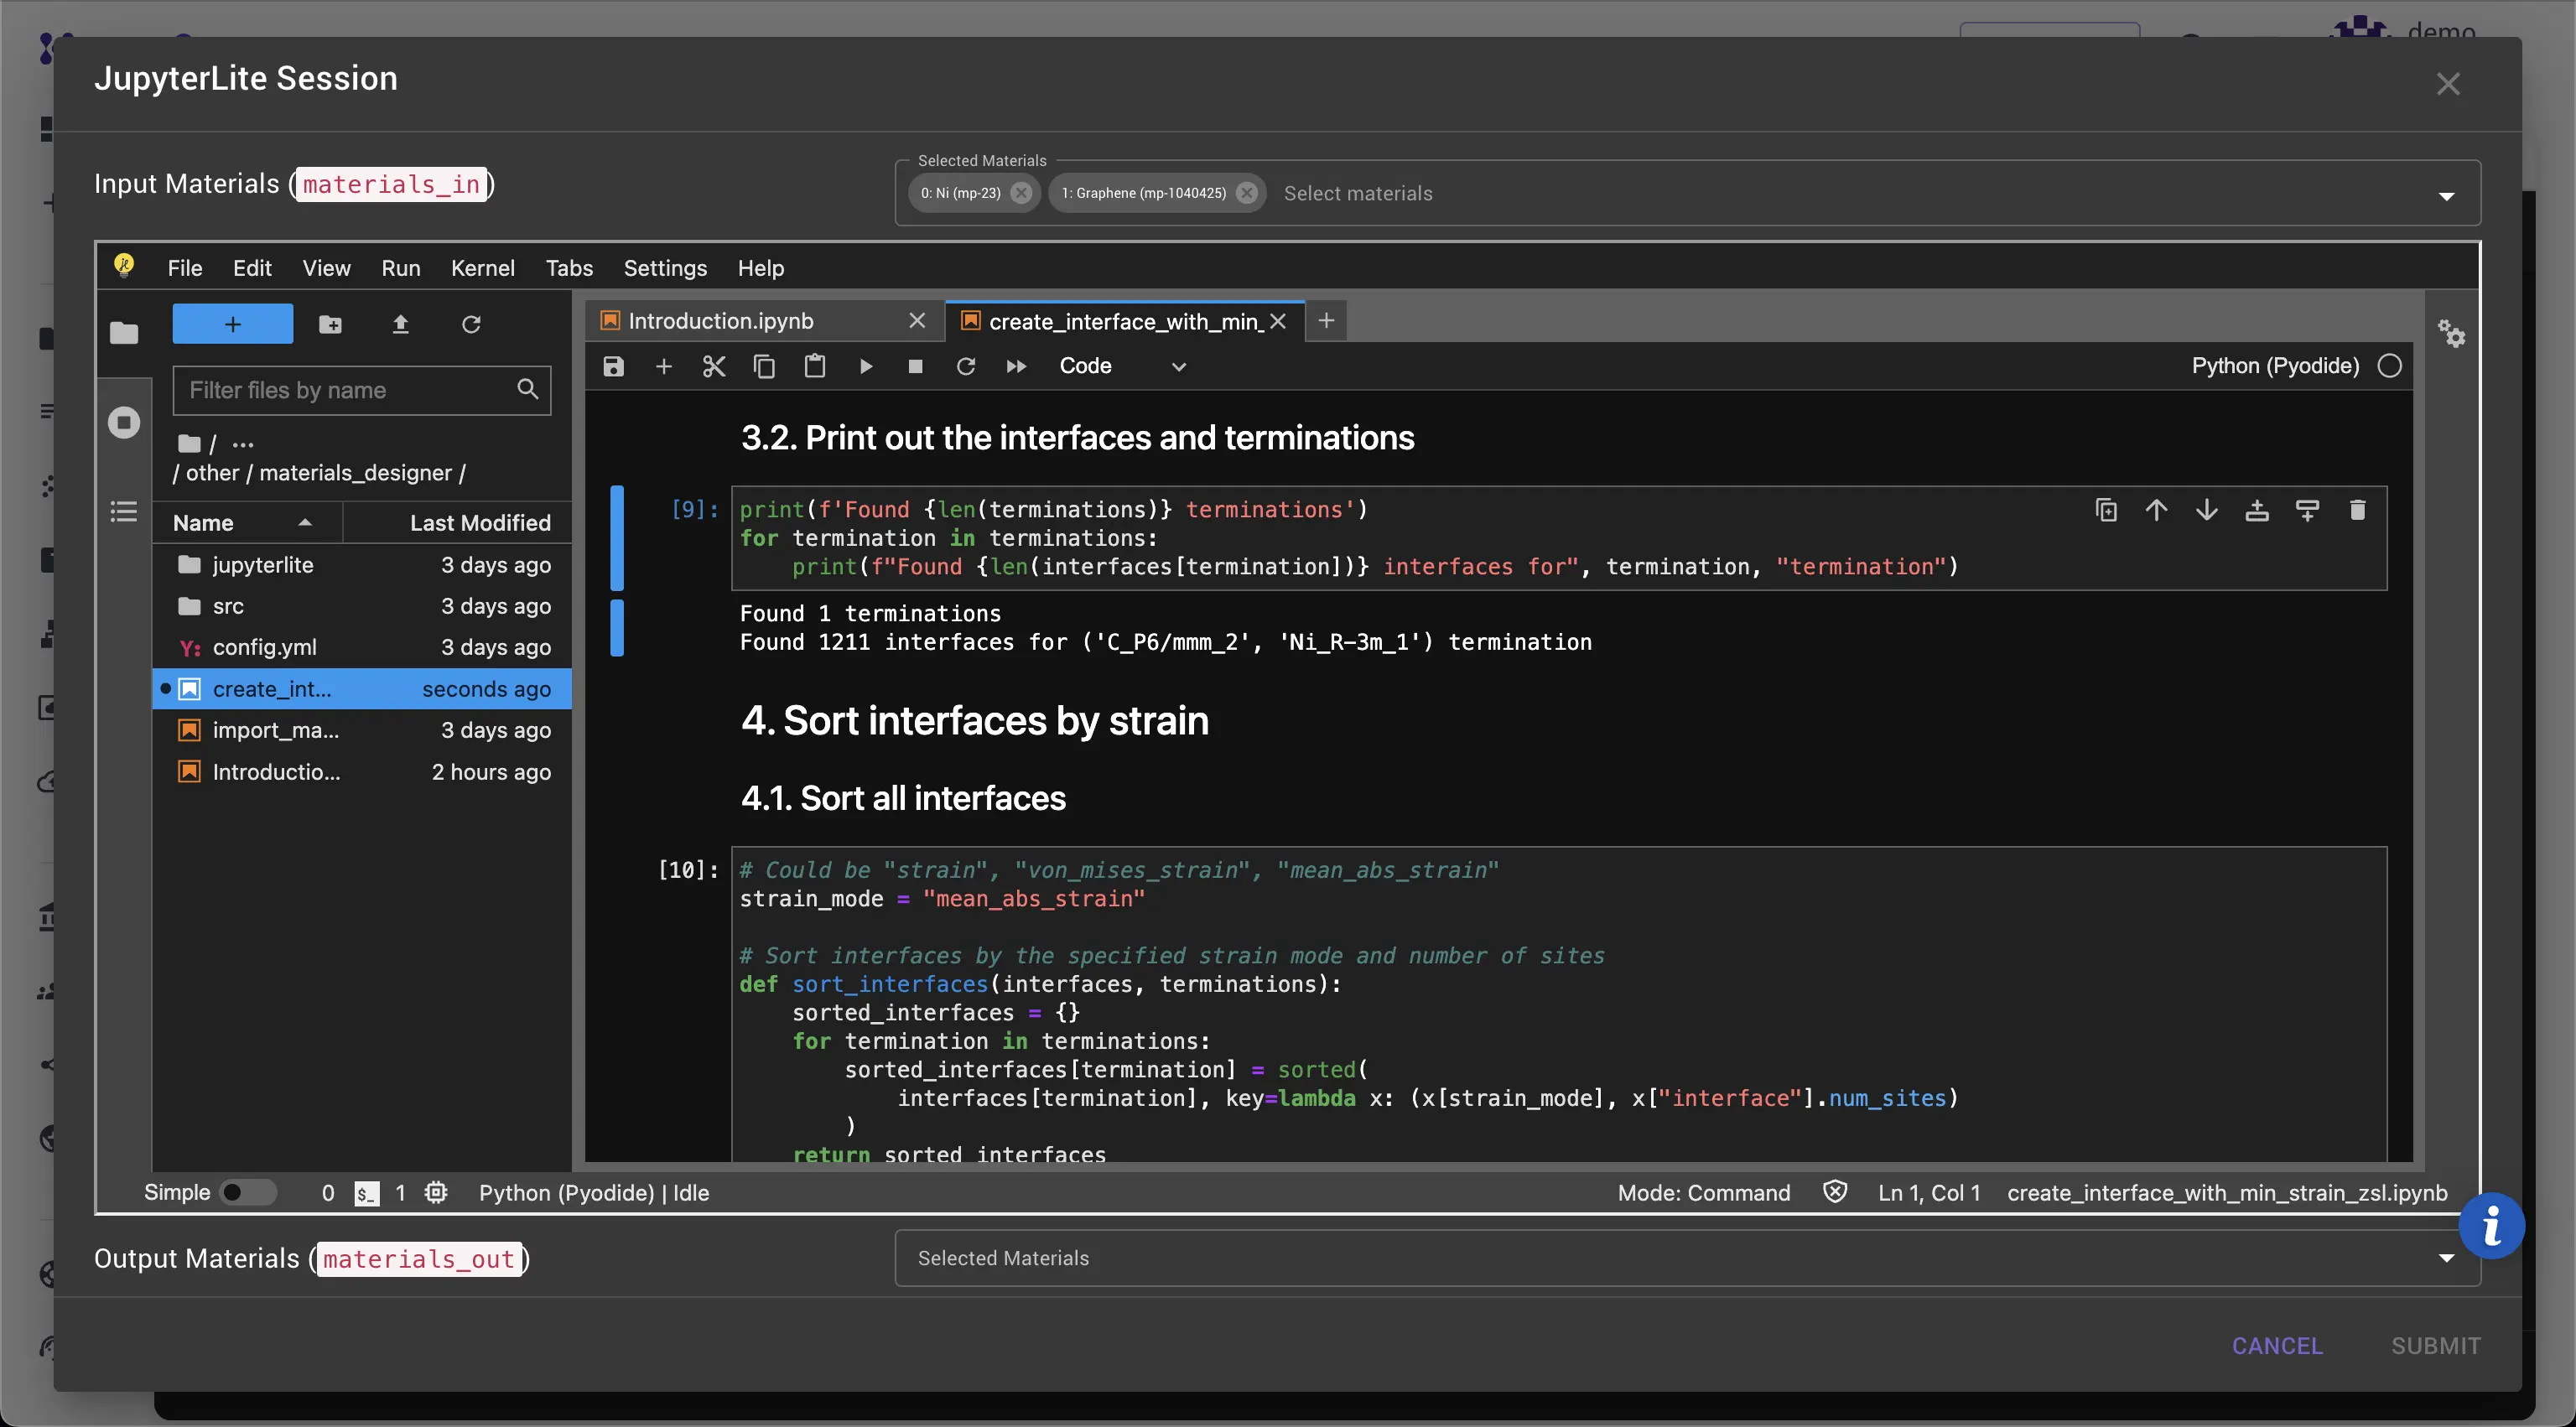Switch to the Introduction.ipynb tab
This screenshot has width=2576, height=1427.
[720, 321]
